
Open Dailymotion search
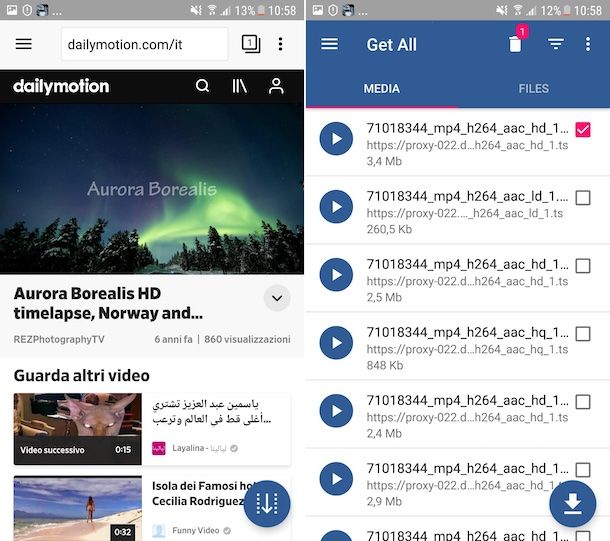(x=202, y=86)
